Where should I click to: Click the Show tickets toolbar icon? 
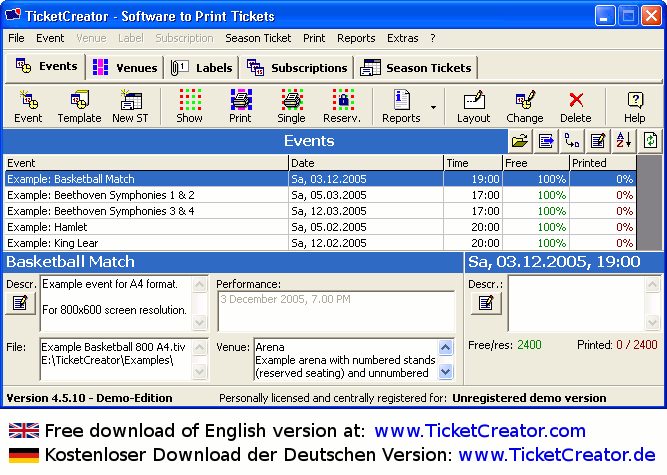point(189,105)
